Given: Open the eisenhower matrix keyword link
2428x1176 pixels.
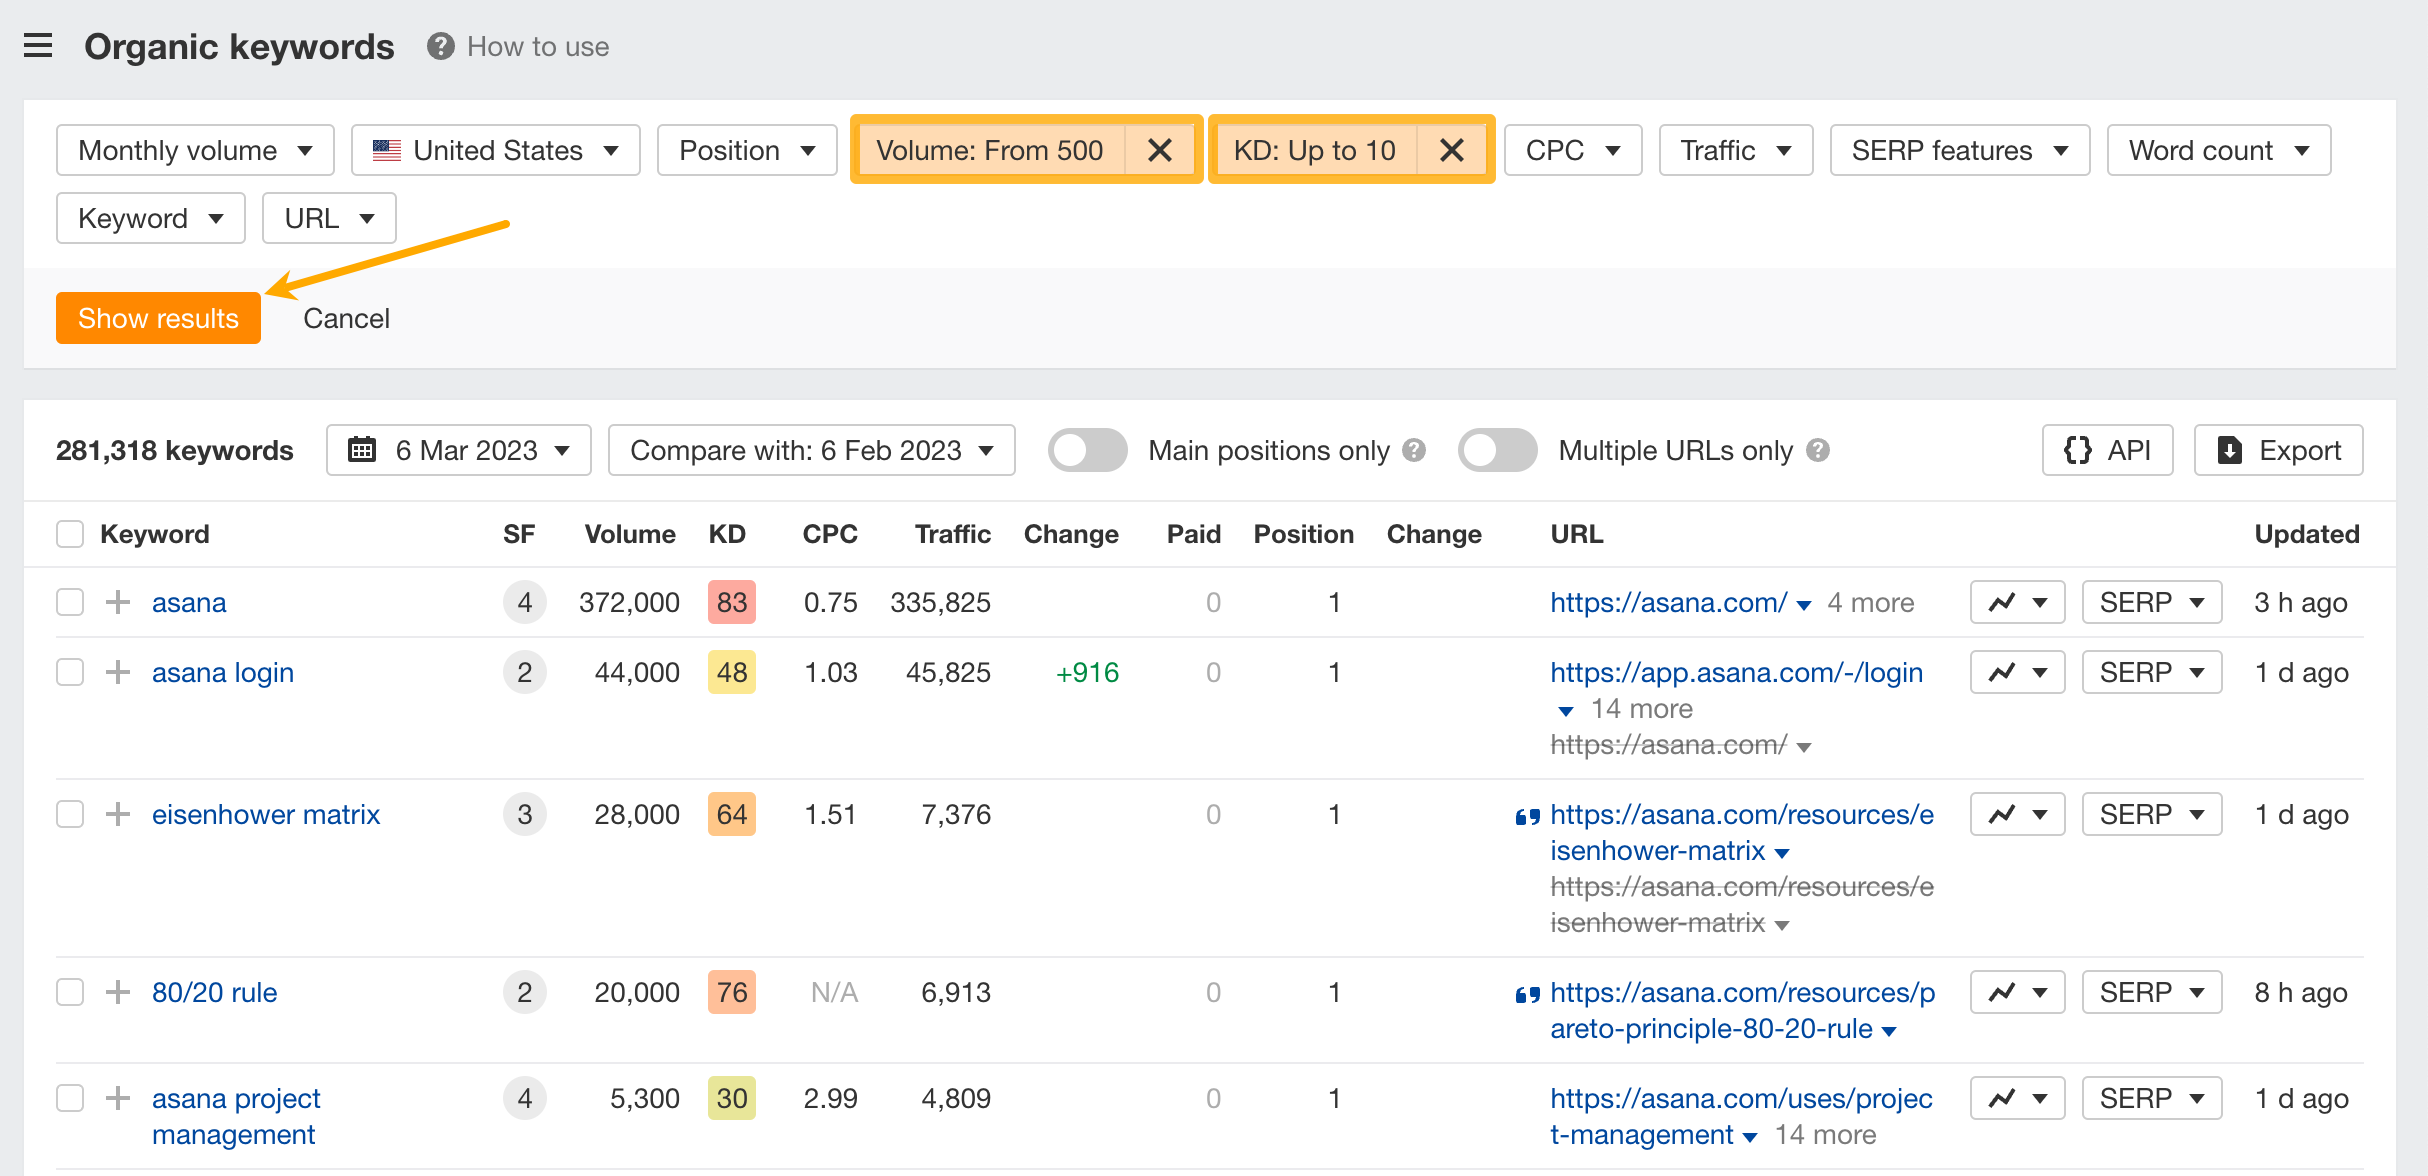Looking at the screenshot, I should [x=266, y=814].
